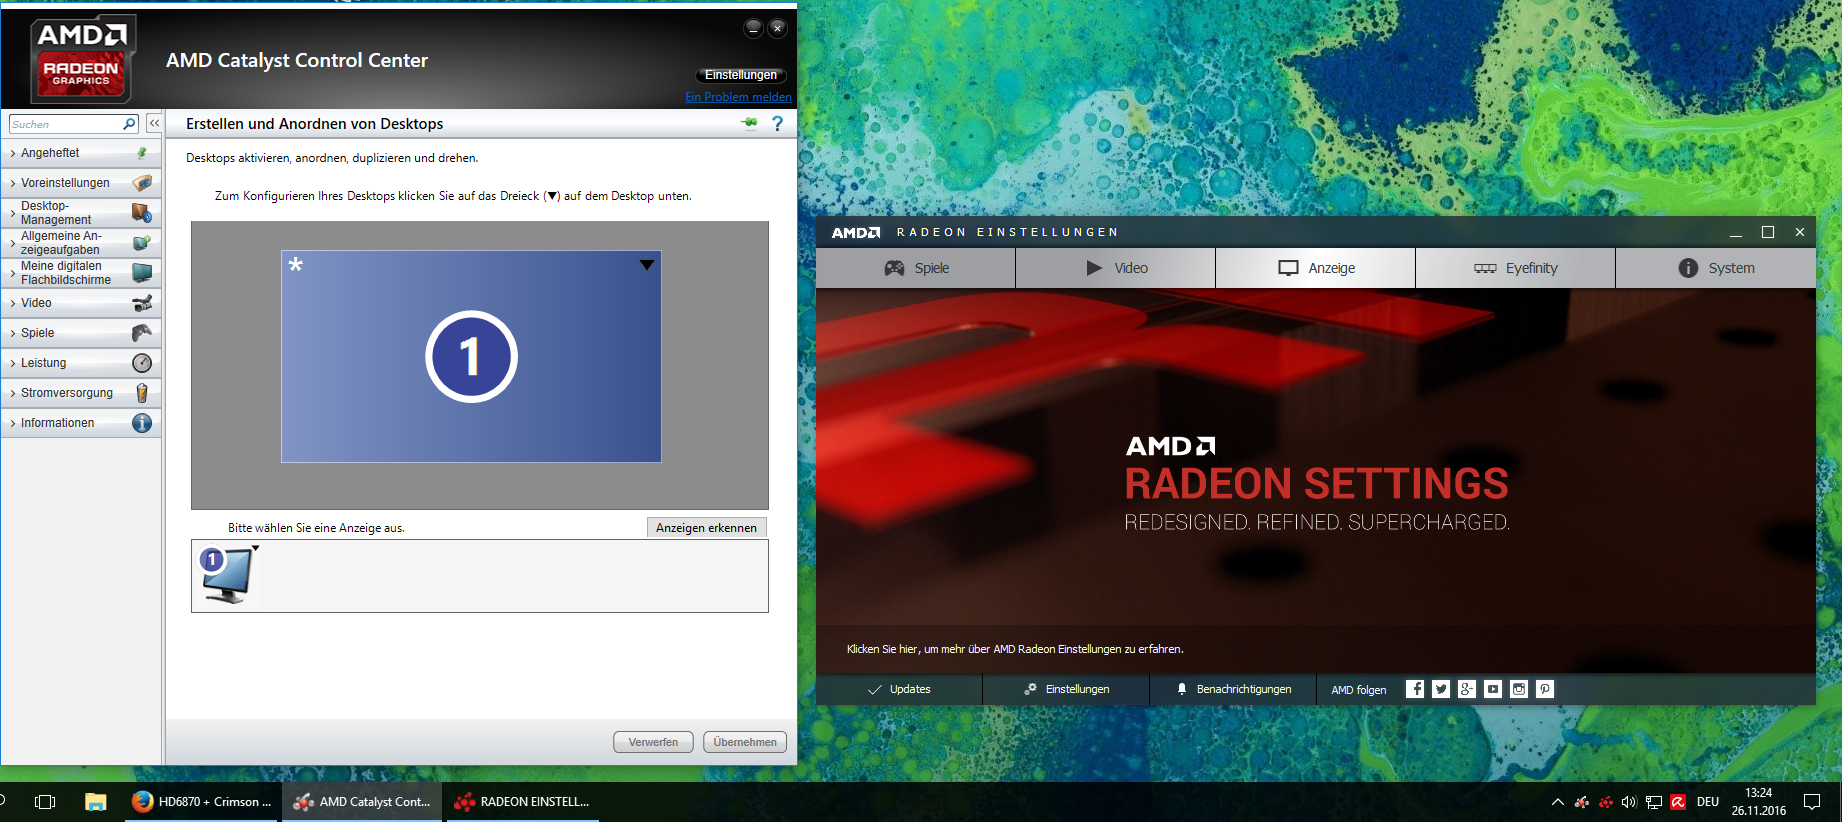This screenshot has height=822, width=1842.
Task: Click the green pin icon in the page header
Action: click(749, 123)
